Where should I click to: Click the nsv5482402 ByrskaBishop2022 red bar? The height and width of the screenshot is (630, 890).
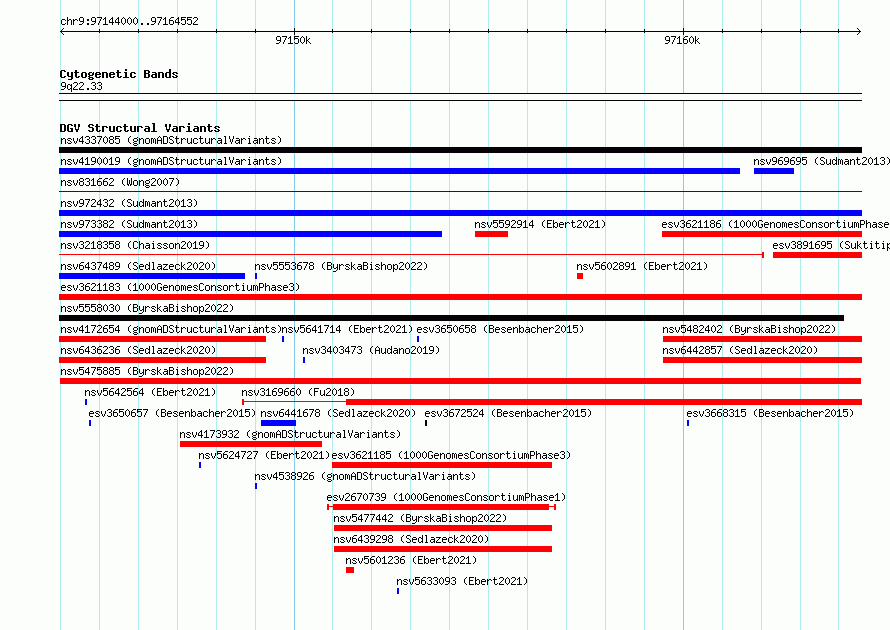762,339
